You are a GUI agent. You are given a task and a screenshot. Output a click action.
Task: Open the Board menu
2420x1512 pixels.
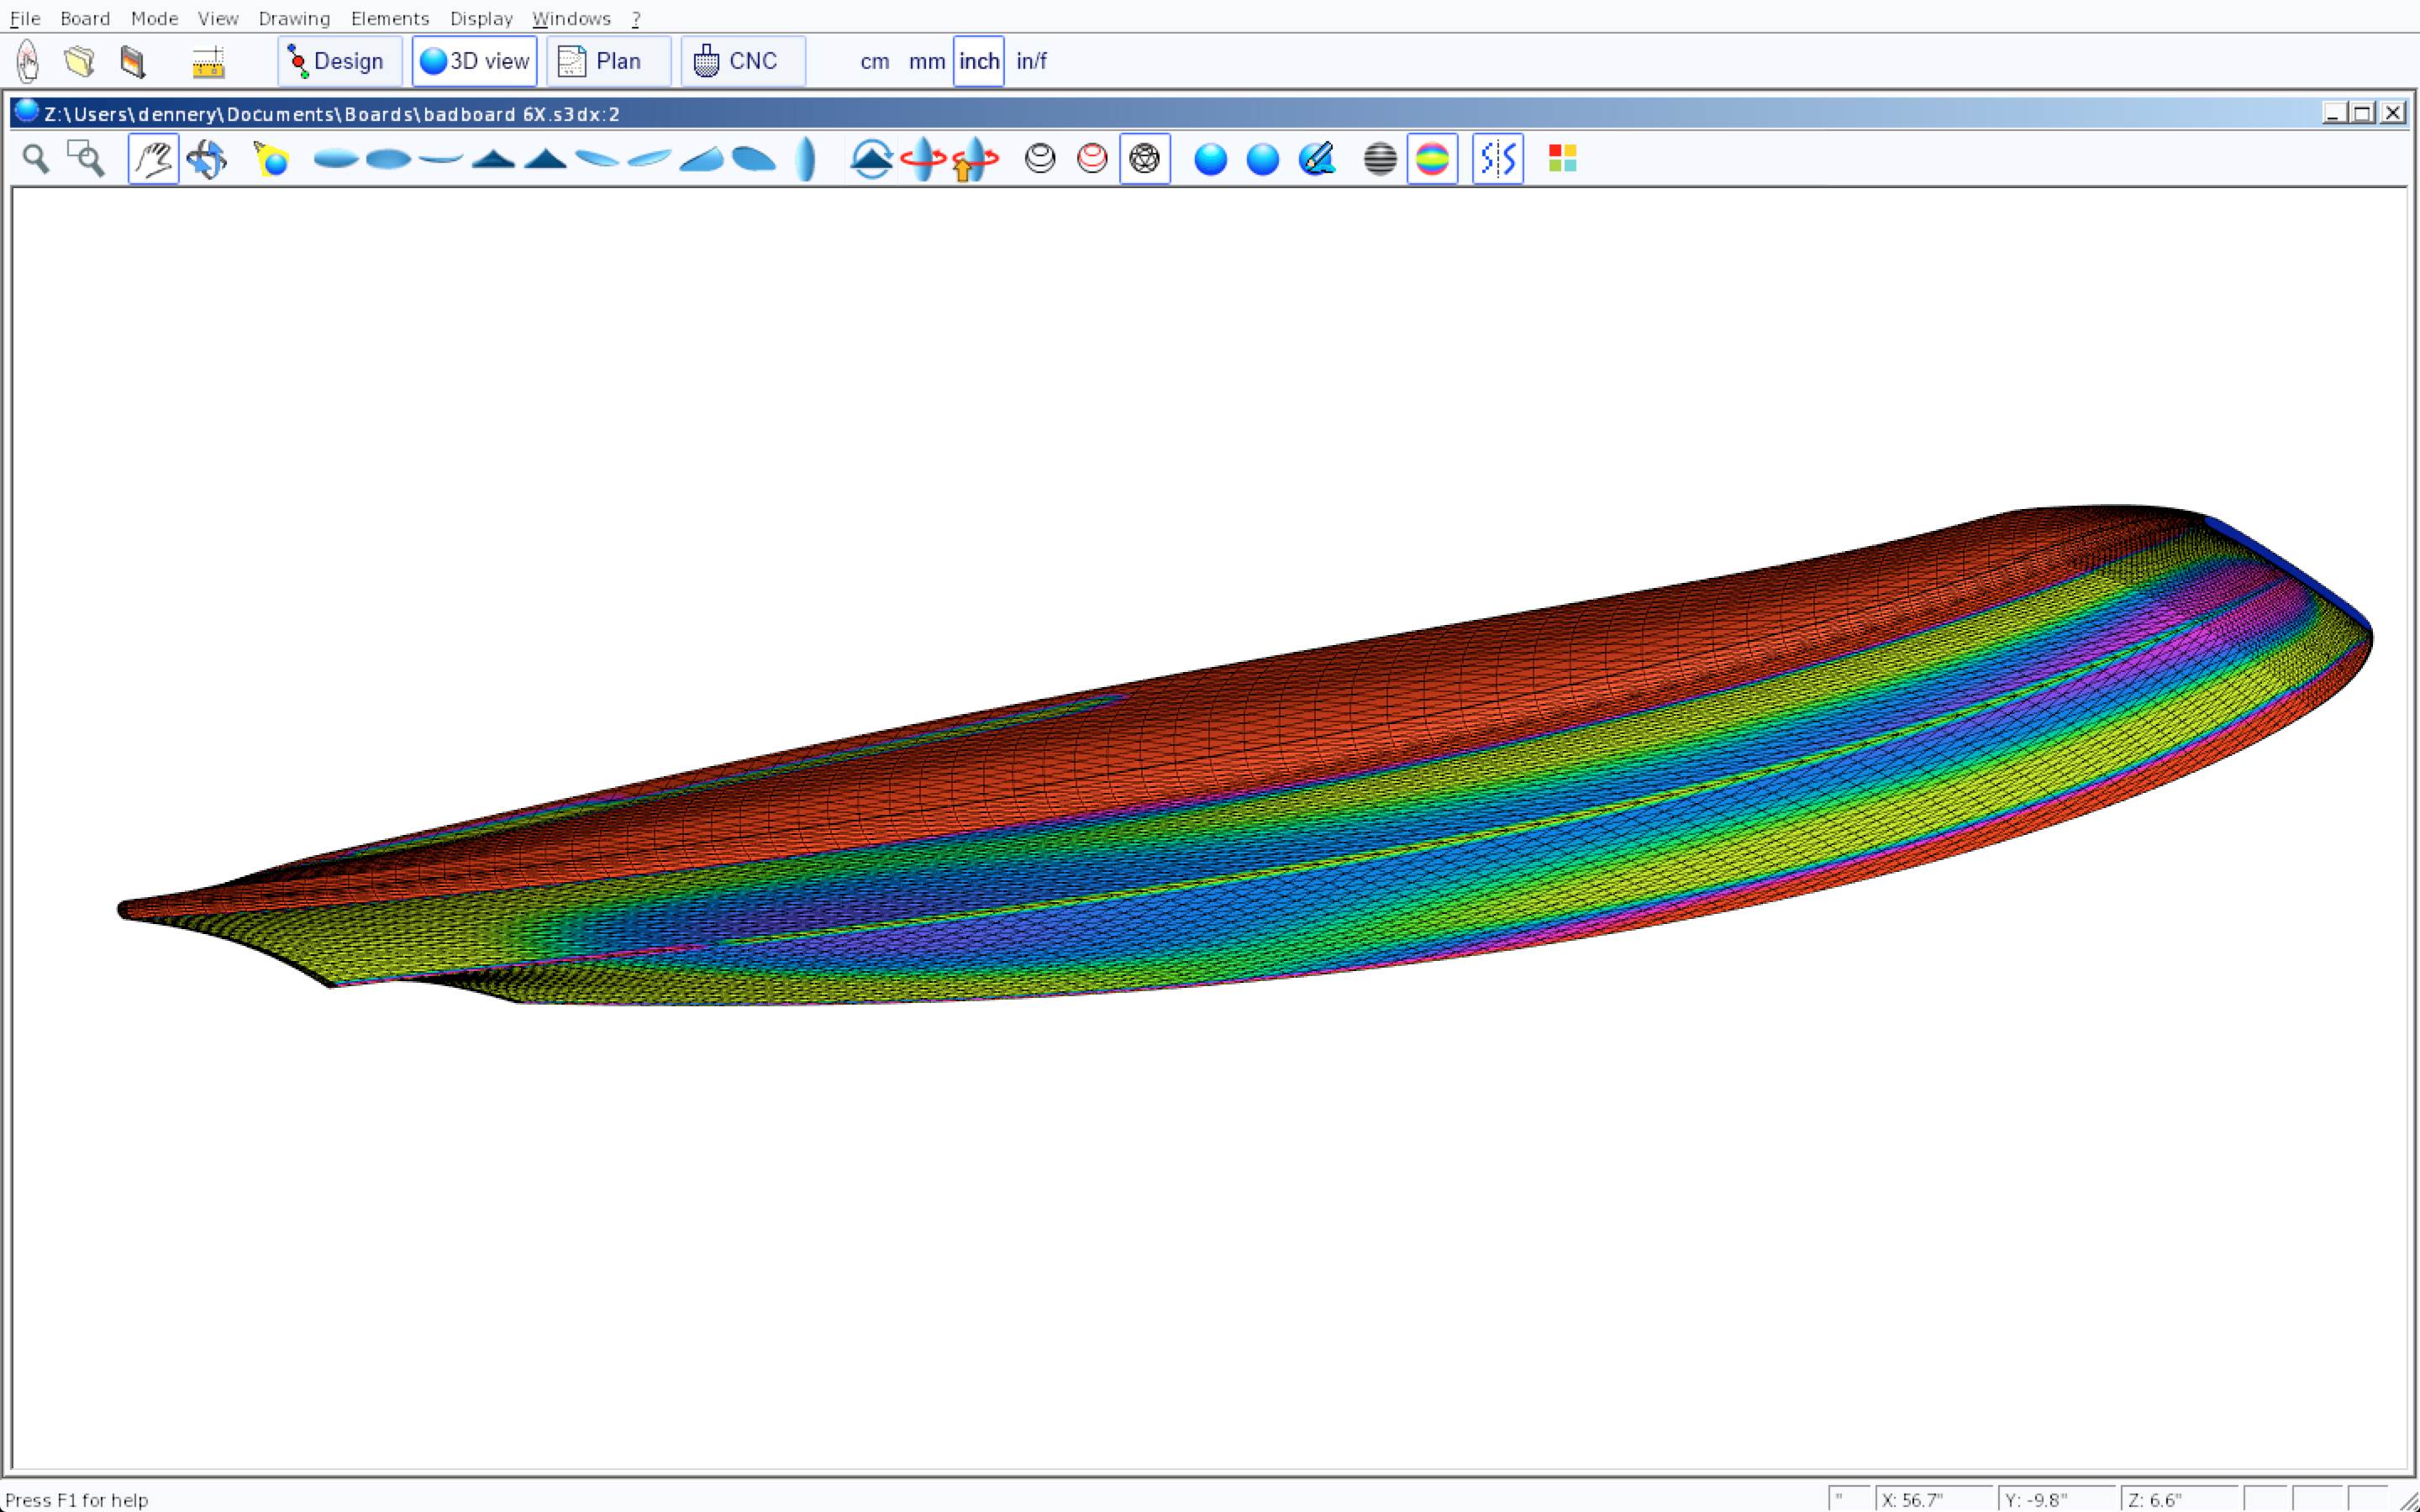click(85, 18)
